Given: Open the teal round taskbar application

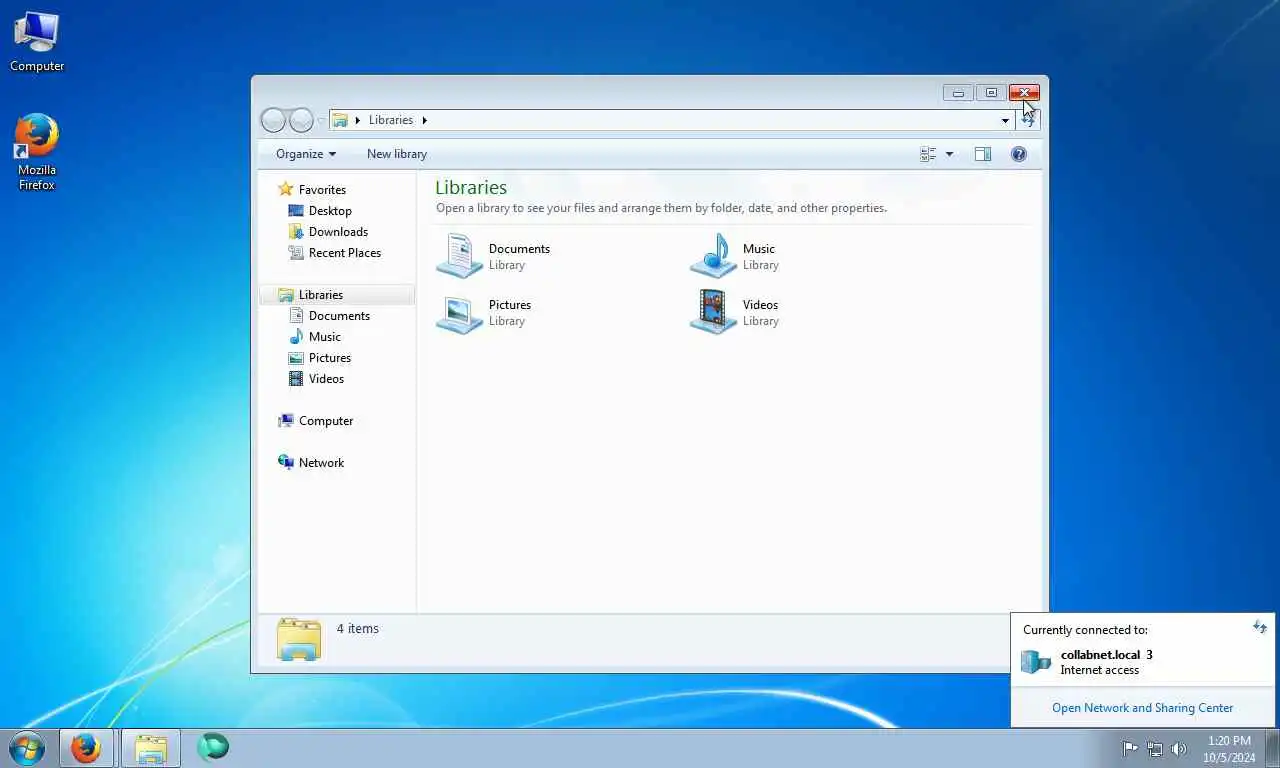Looking at the screenshot, I should tap(213, 748).
